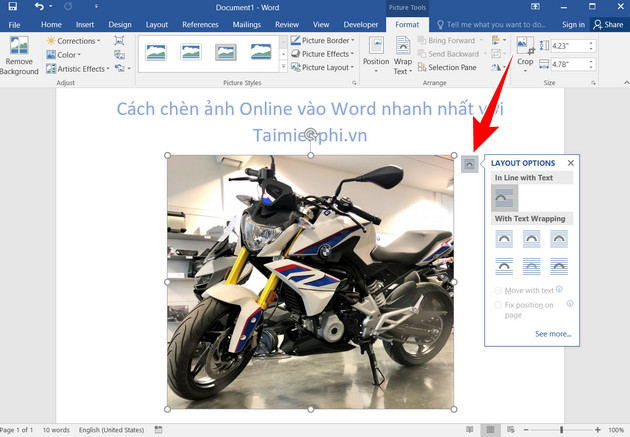Open the Corrections dropdown
The height and width of the screenshot is (437, 630).
tap(73, 41)
